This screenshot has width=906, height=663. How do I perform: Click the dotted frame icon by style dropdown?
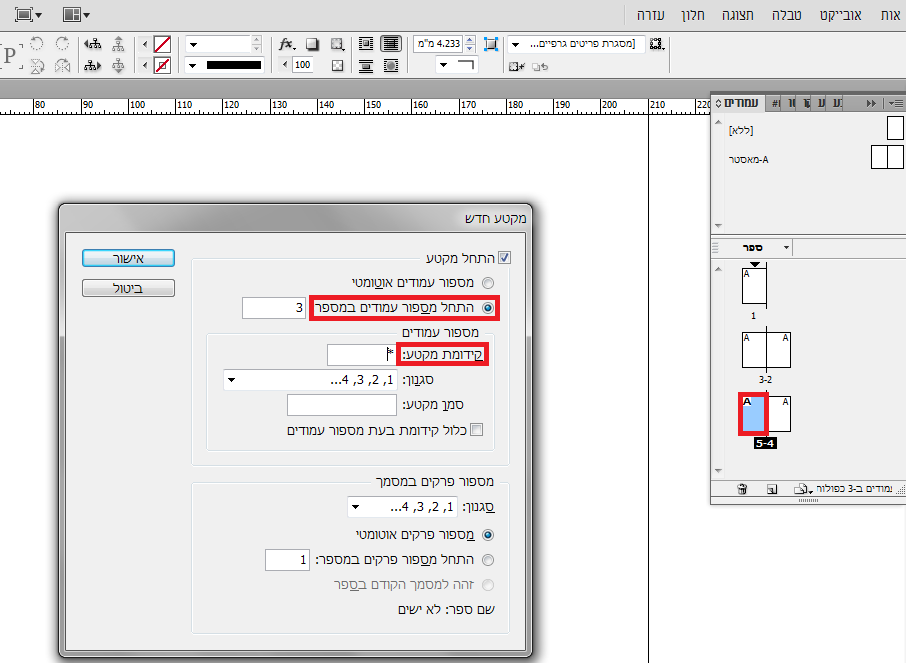pos(656,44)
